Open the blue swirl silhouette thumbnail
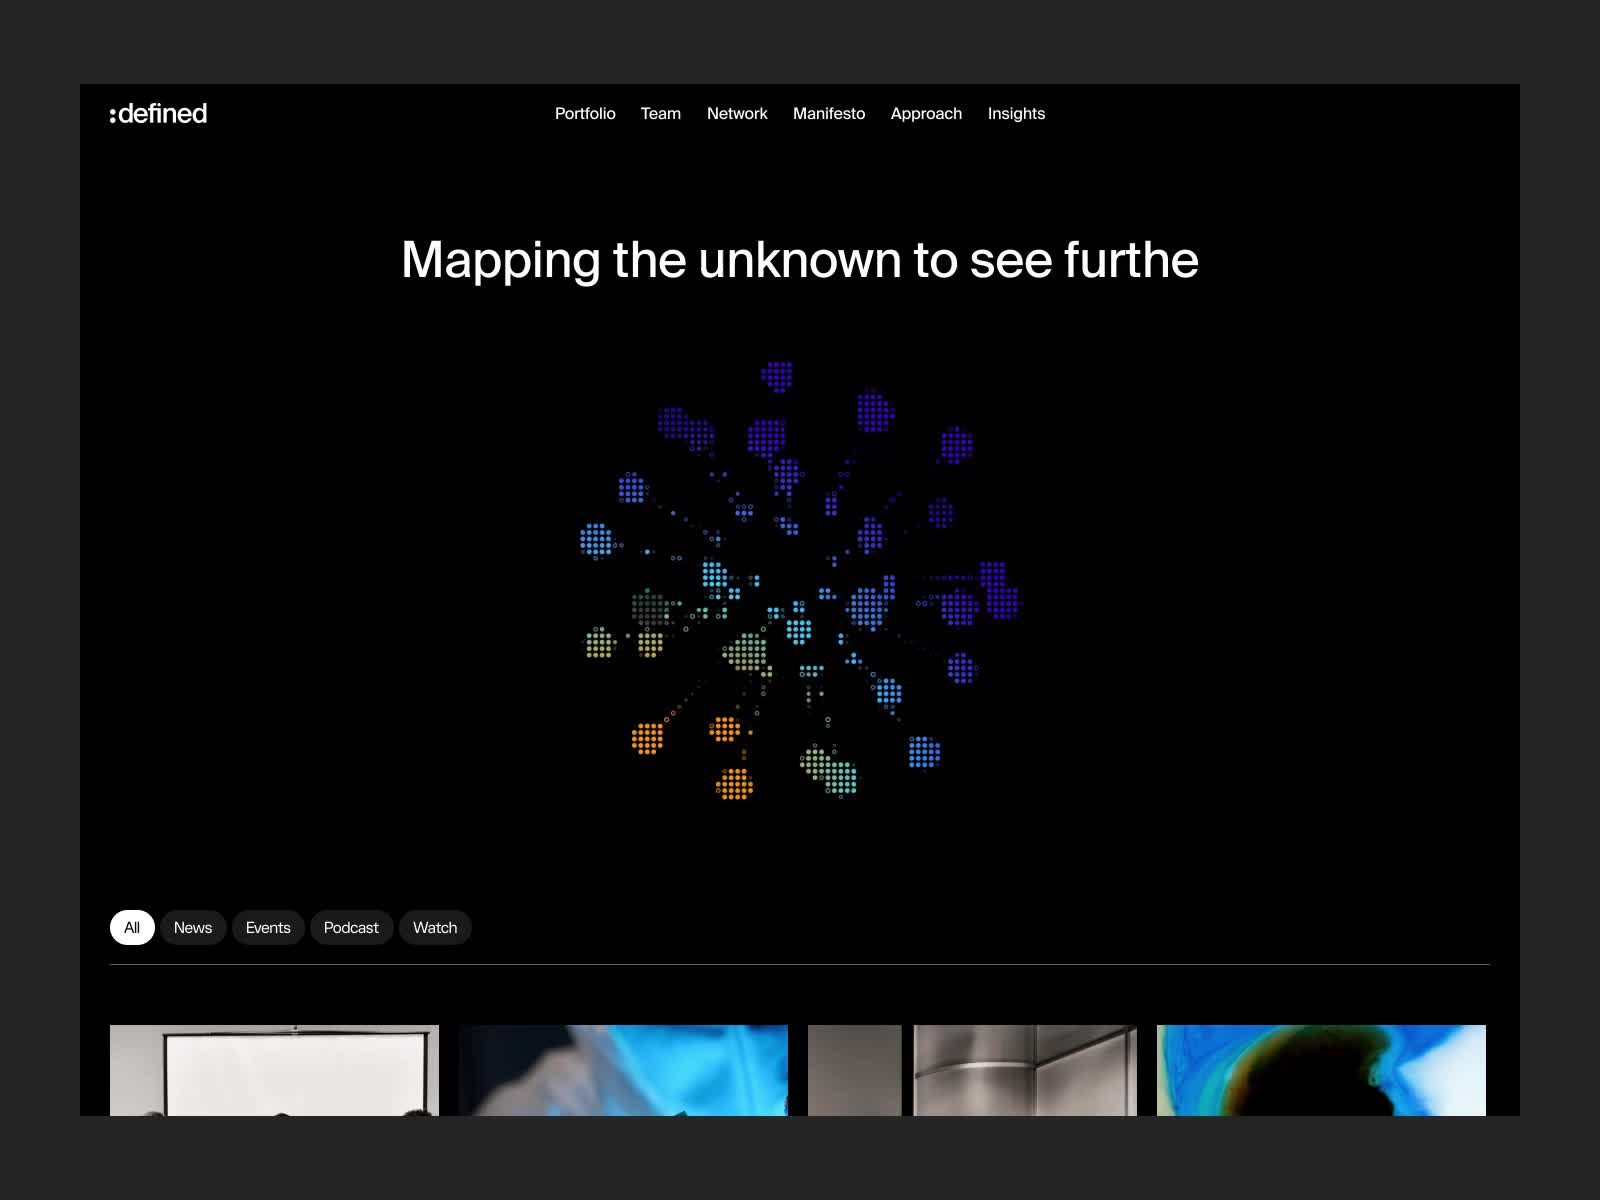The height and width of the screenshot is (1200, 1600). click(x=1321, y=1070)
